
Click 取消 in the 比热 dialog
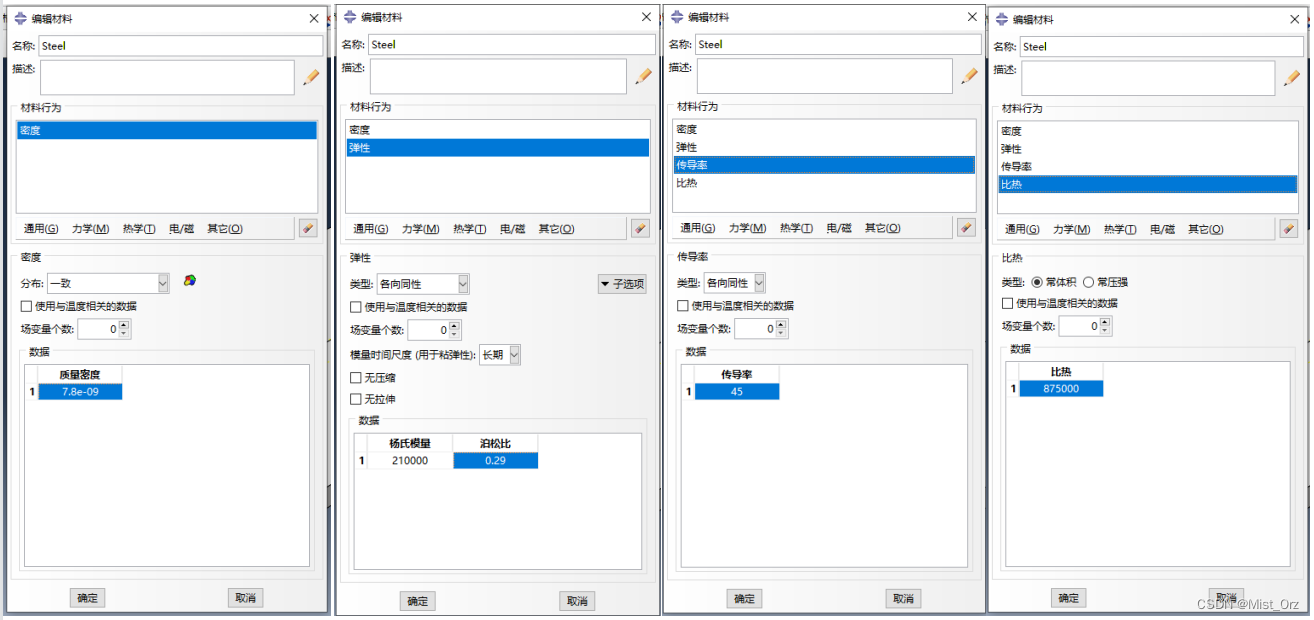1226,596
